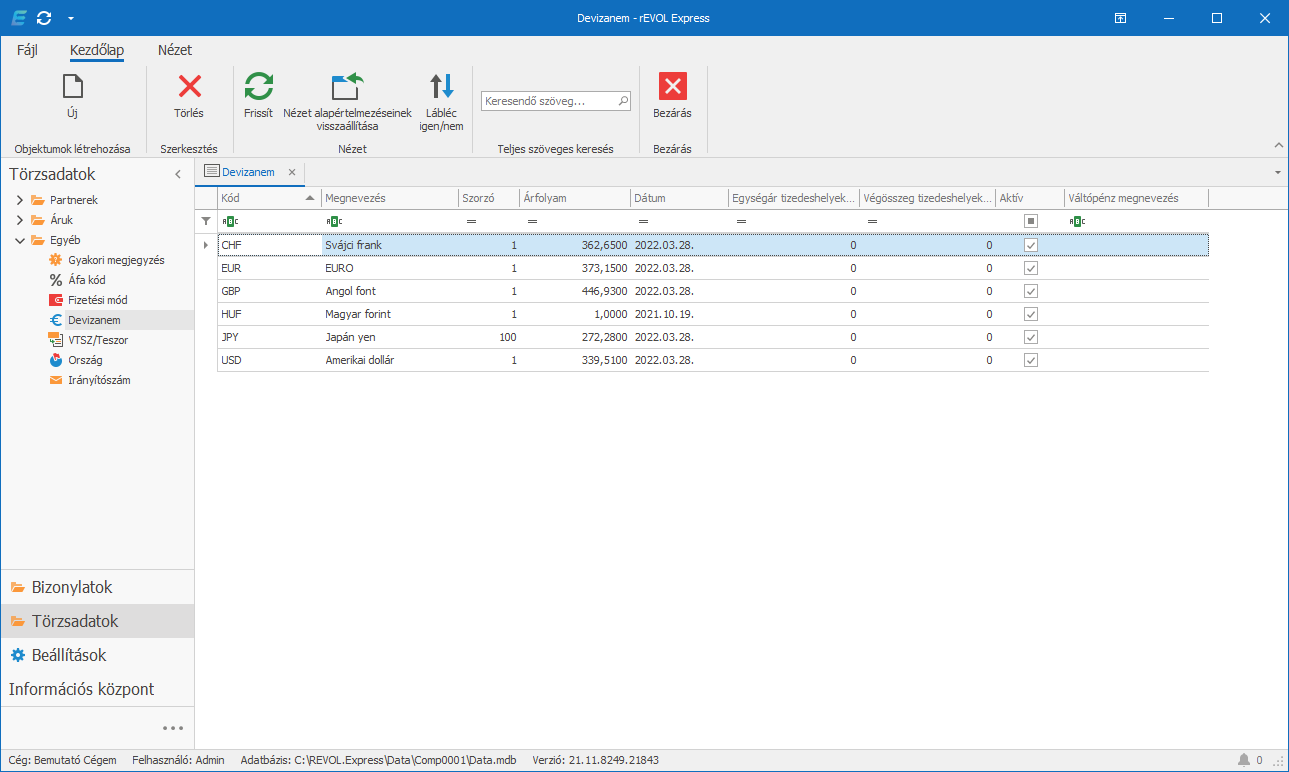Open the notifications bell in the status bar
This screenshot has height=772, width=1289.
coord(1244,760)
